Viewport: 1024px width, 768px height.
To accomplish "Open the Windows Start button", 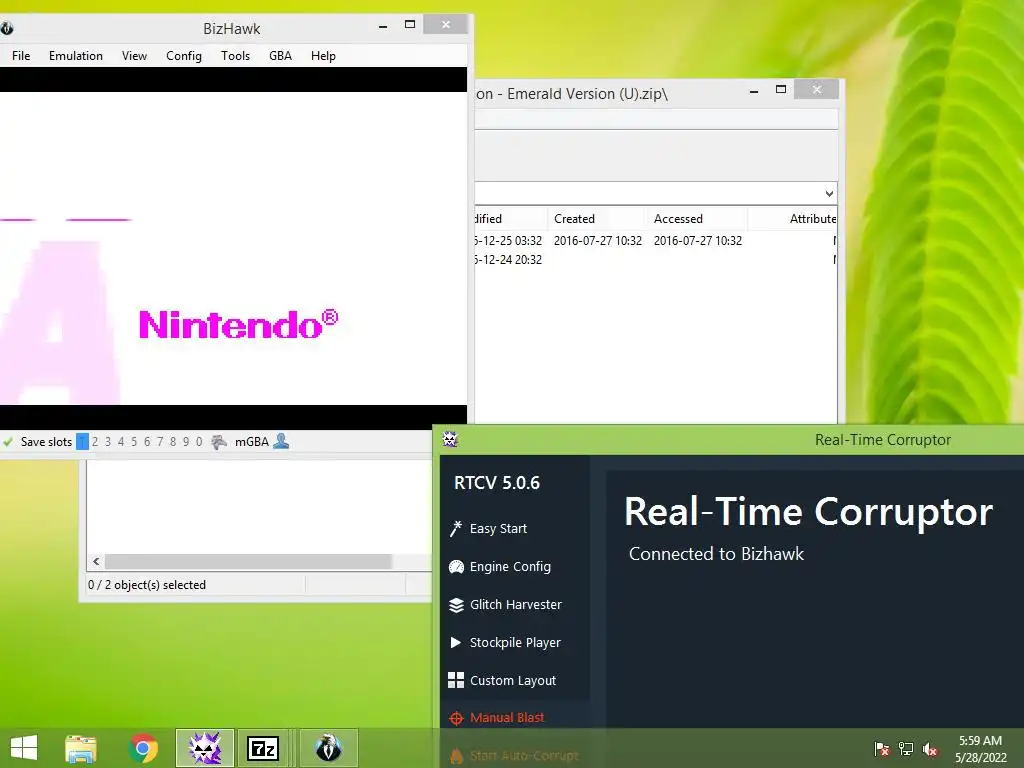I will (x=24, y=748).
